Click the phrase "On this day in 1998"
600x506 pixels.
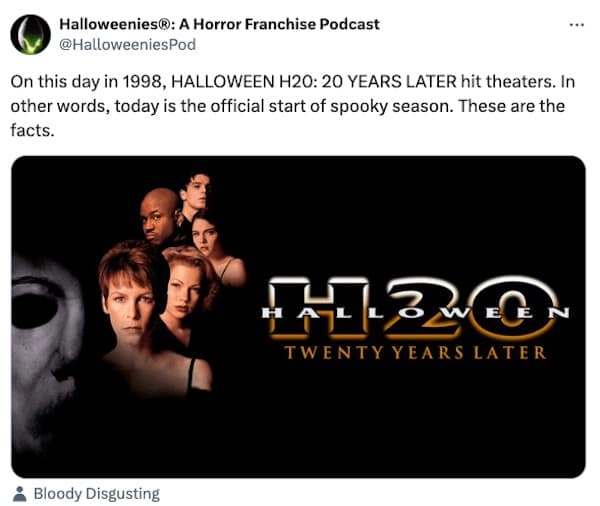87,82
